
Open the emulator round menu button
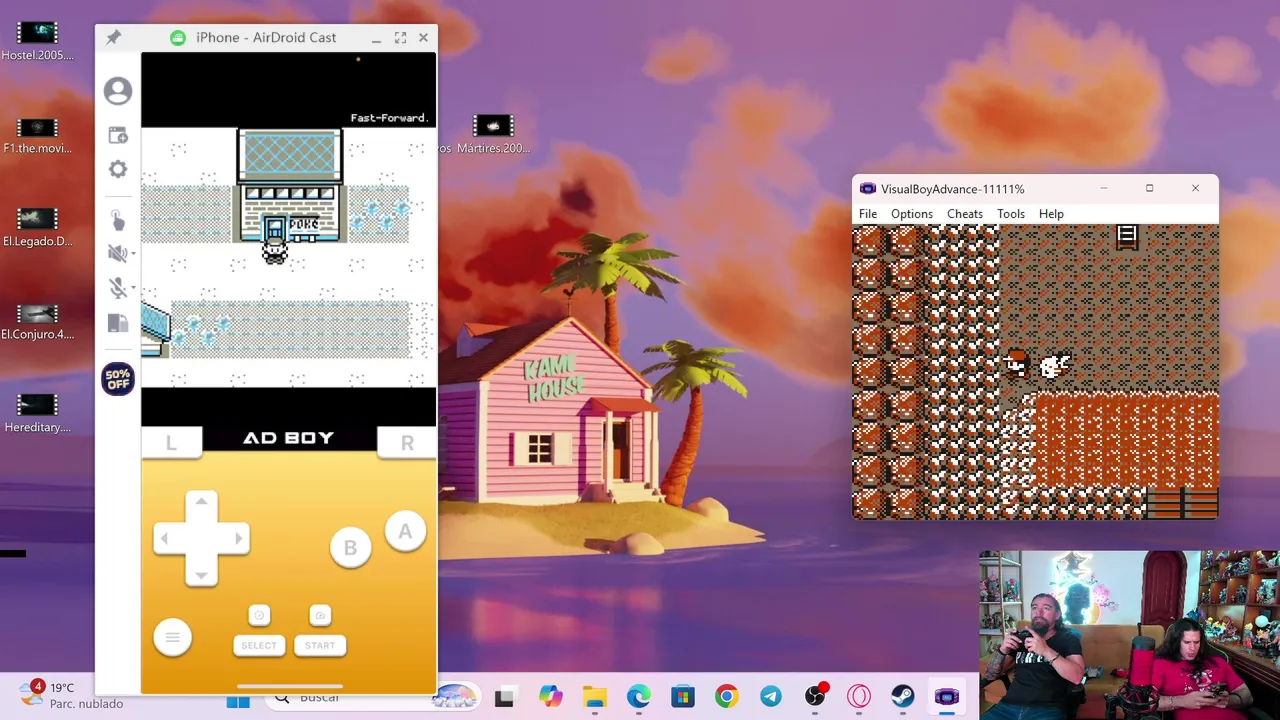172,637
